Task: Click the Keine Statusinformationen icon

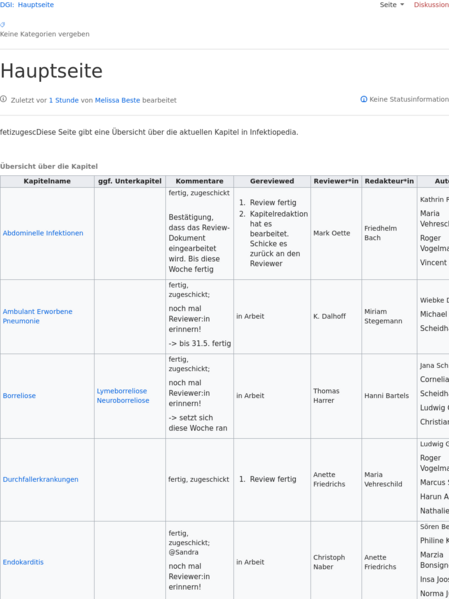Action: coord(363,99)
